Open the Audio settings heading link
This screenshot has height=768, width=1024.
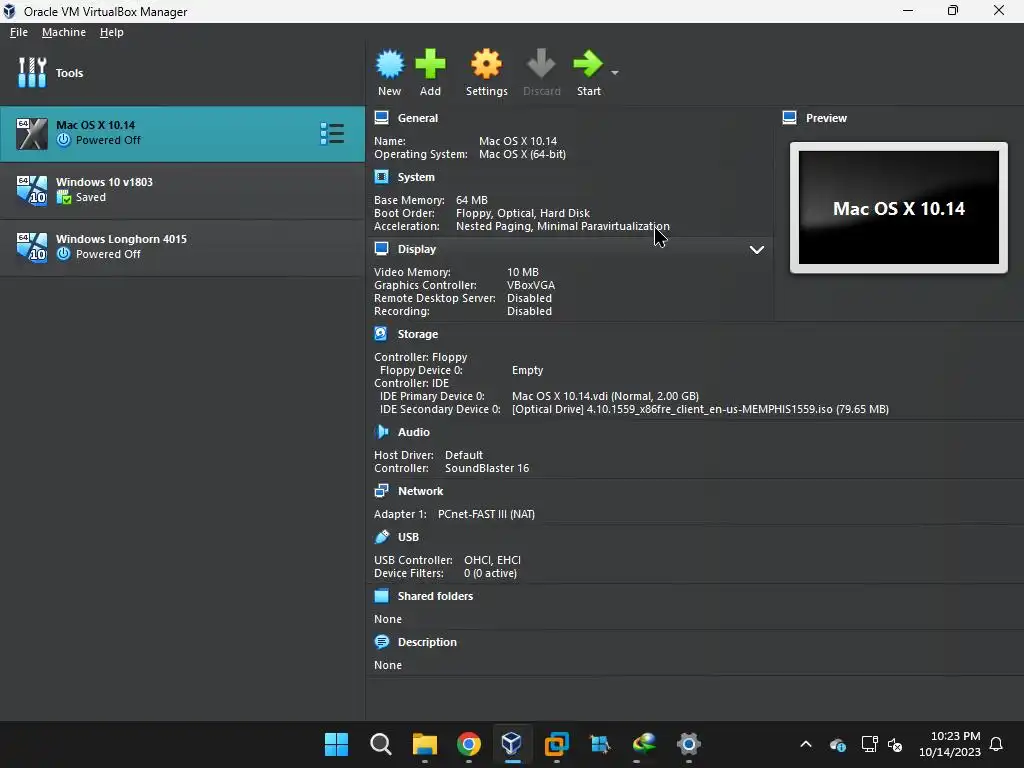(x=414, y=432)
